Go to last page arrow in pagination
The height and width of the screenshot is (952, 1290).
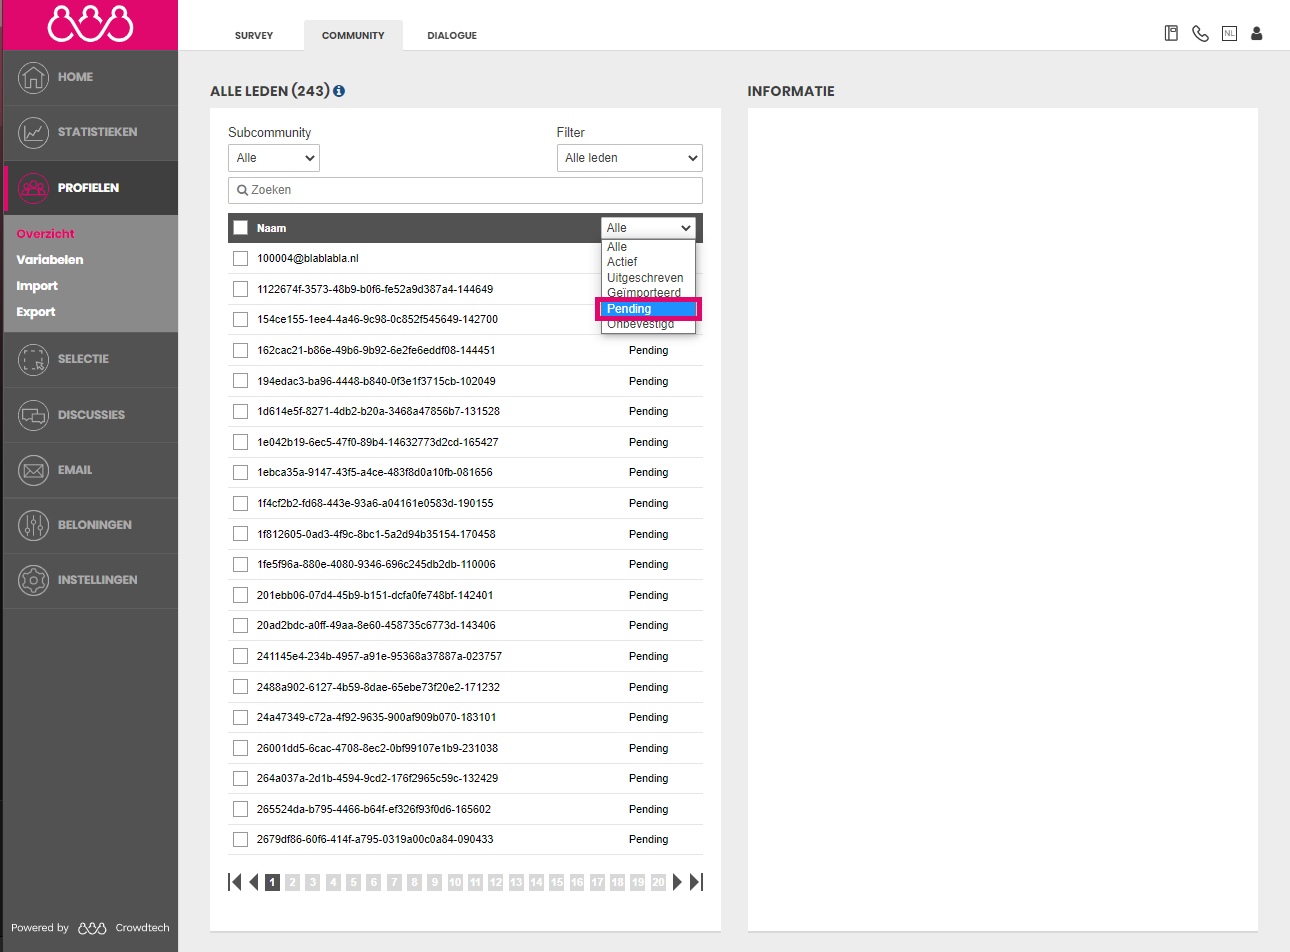(697, 882)
